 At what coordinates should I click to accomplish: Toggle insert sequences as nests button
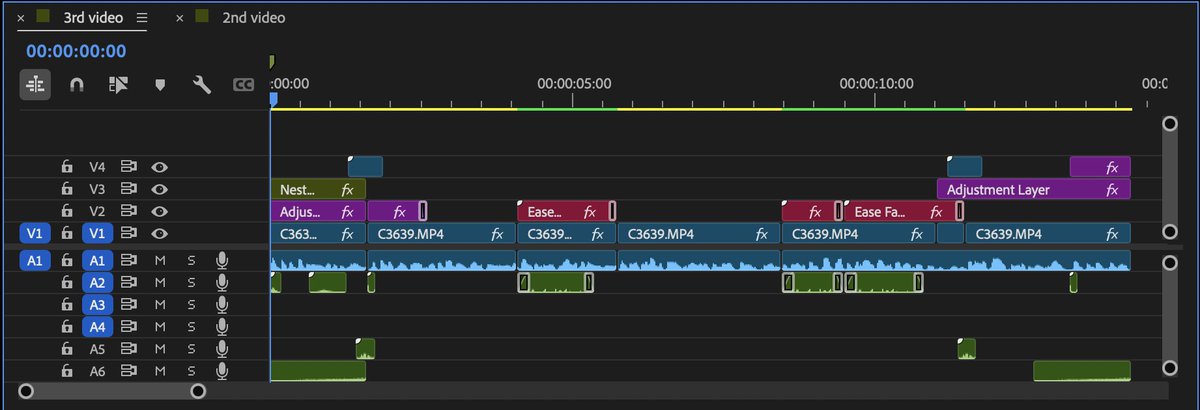tap(34, 85)
